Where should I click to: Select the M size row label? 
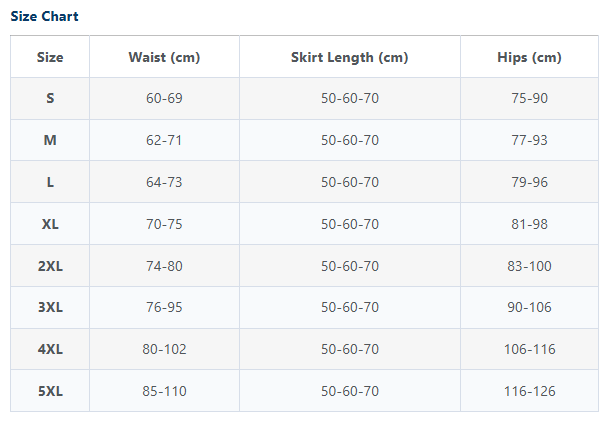click(50, 140)
